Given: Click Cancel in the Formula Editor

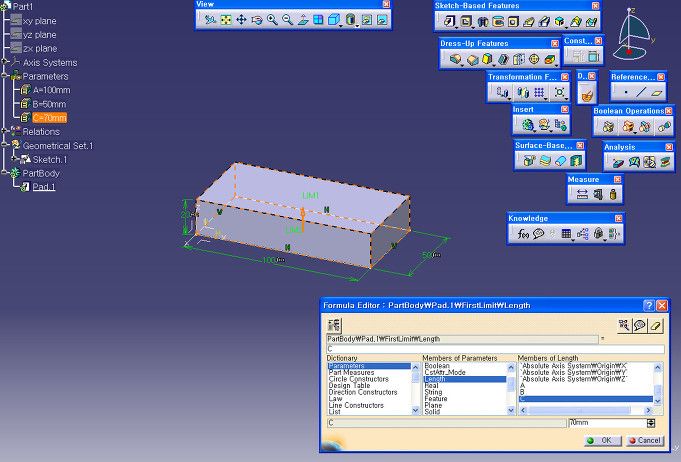Looking at the screenshot, I should click(645, 440).
